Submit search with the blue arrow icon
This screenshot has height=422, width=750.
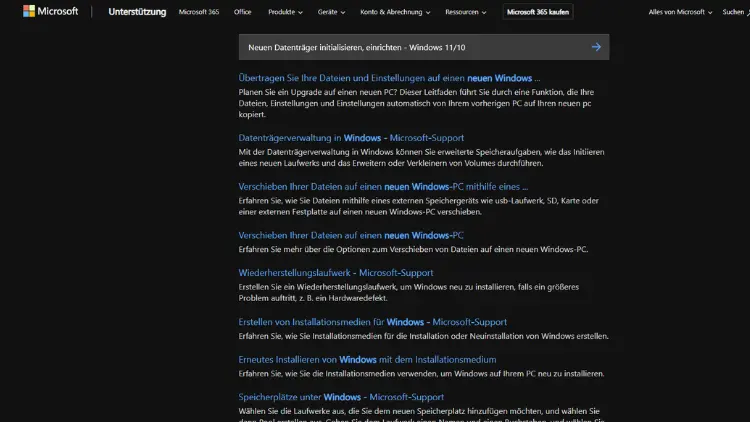tap(596, 47)
